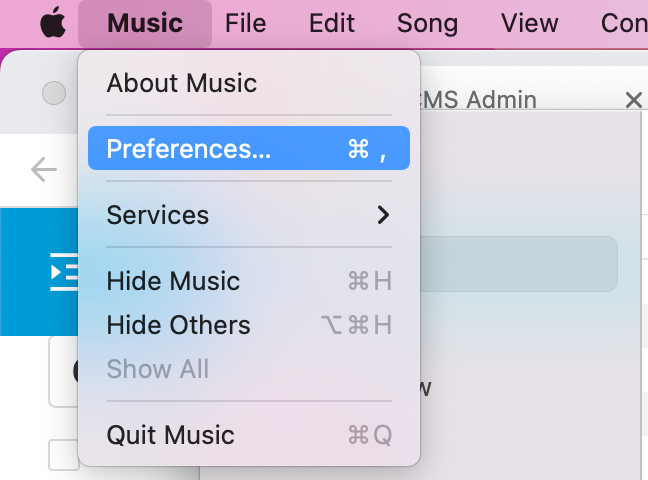Choose About Music
Image resolution: width=648 pixels, height=480 pixels.
tap(181, 83)
